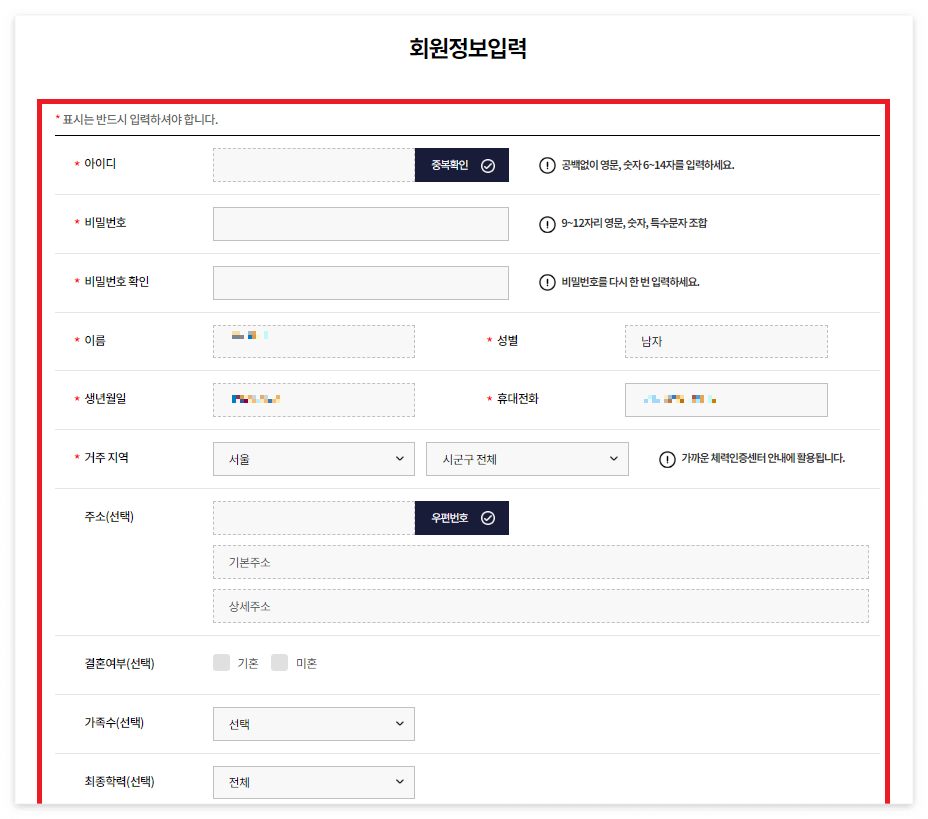This screenshot has width=928, height=819.
Task: Check the 기혼 marital status checkbox
Action: coord(221,662)
